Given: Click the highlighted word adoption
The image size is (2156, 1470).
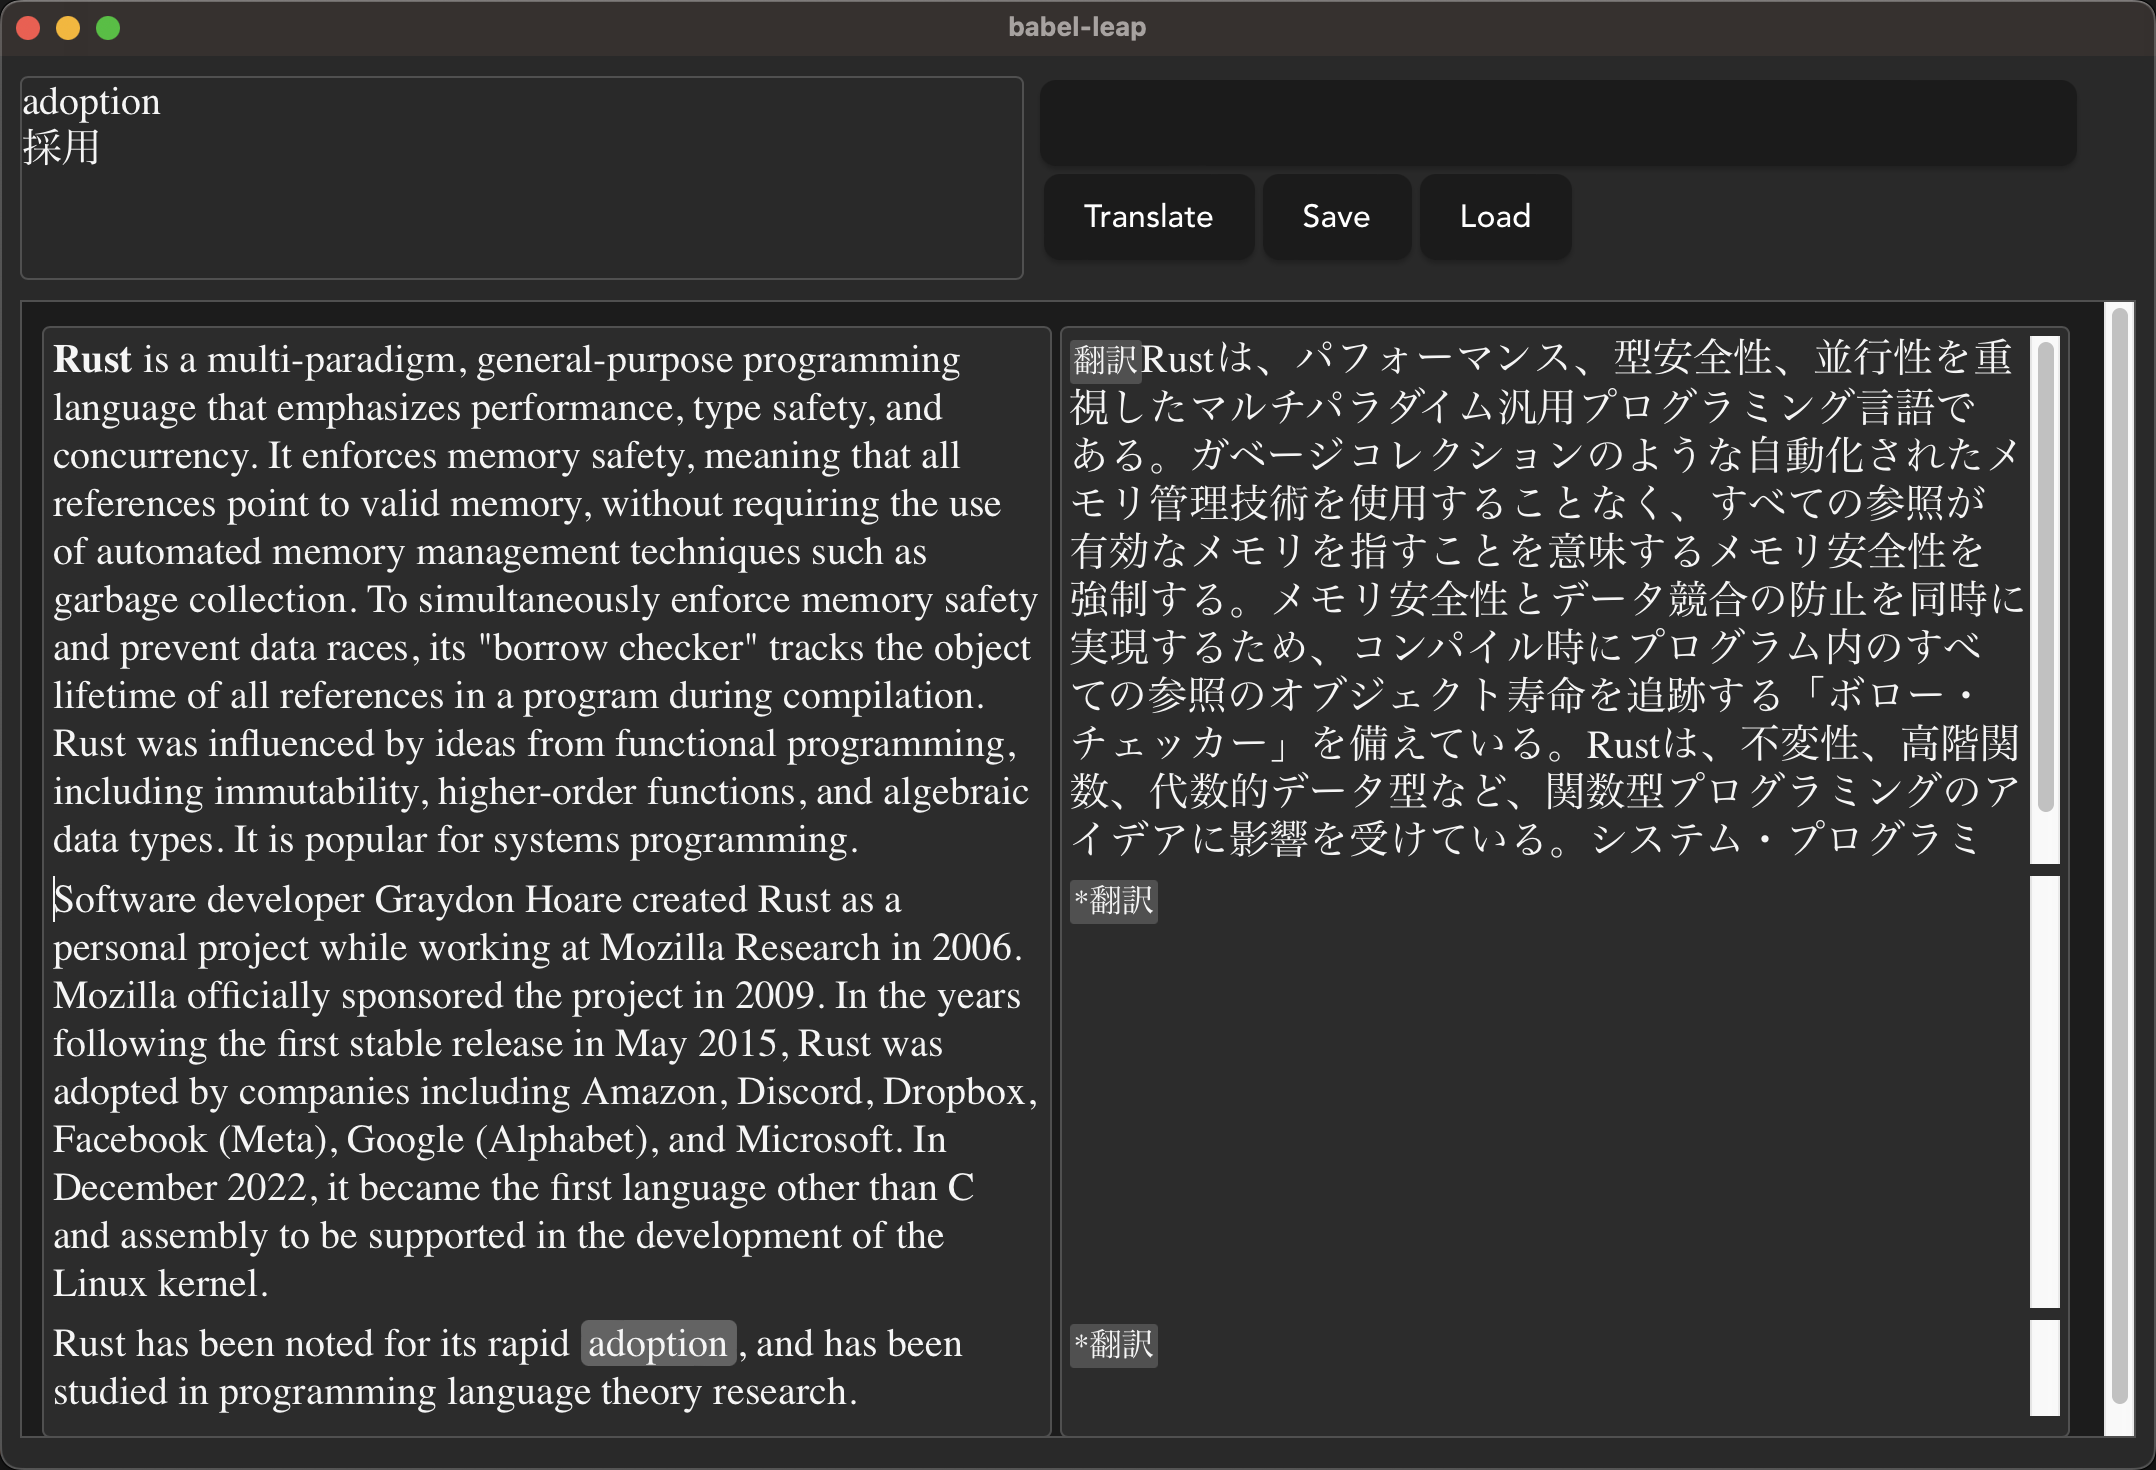Looking at the screenshot, I should click(x=658, y=1344).
